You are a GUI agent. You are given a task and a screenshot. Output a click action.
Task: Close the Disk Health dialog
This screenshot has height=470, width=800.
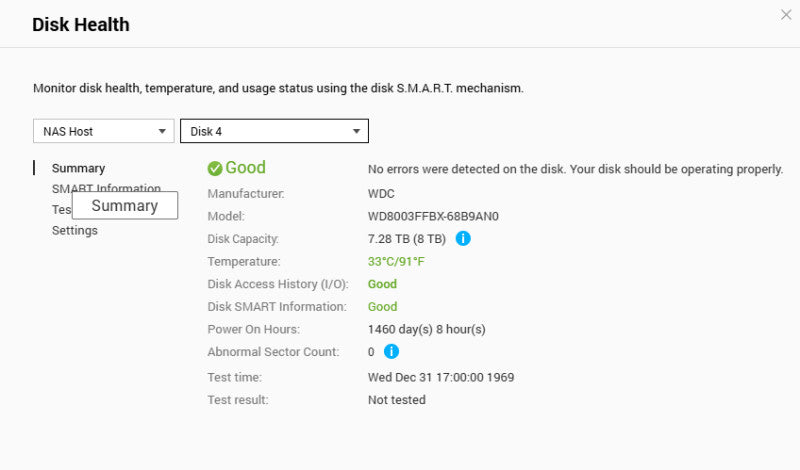(786, 15)
